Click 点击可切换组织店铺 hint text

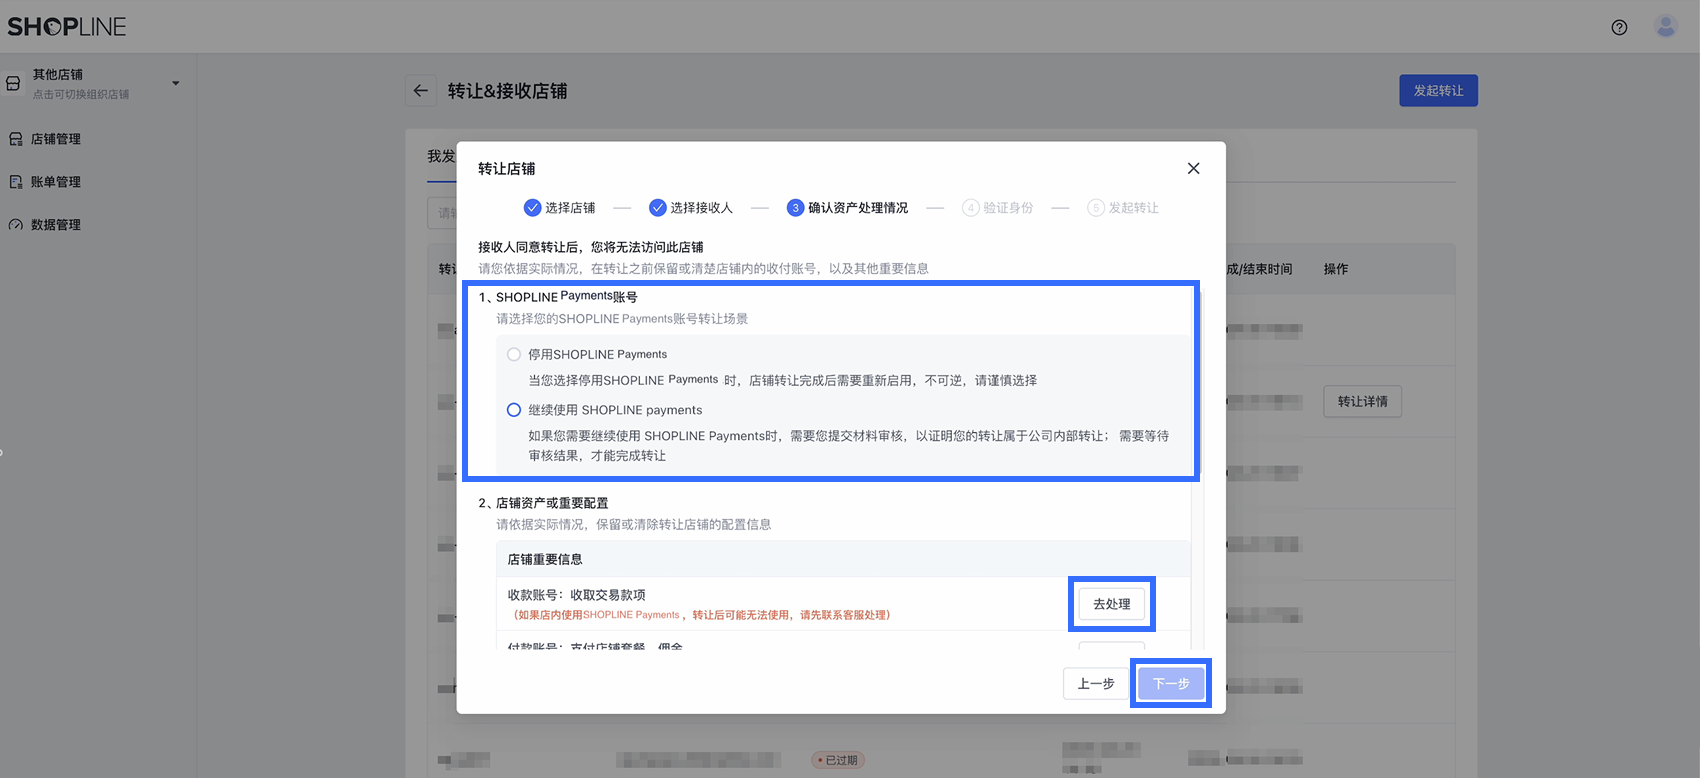[81, 95]
